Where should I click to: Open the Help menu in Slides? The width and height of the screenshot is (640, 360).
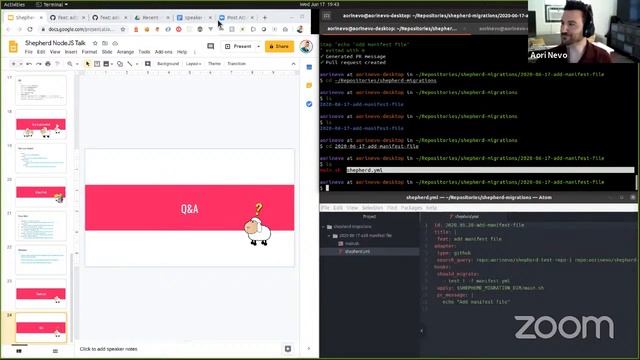pos(182,52)
